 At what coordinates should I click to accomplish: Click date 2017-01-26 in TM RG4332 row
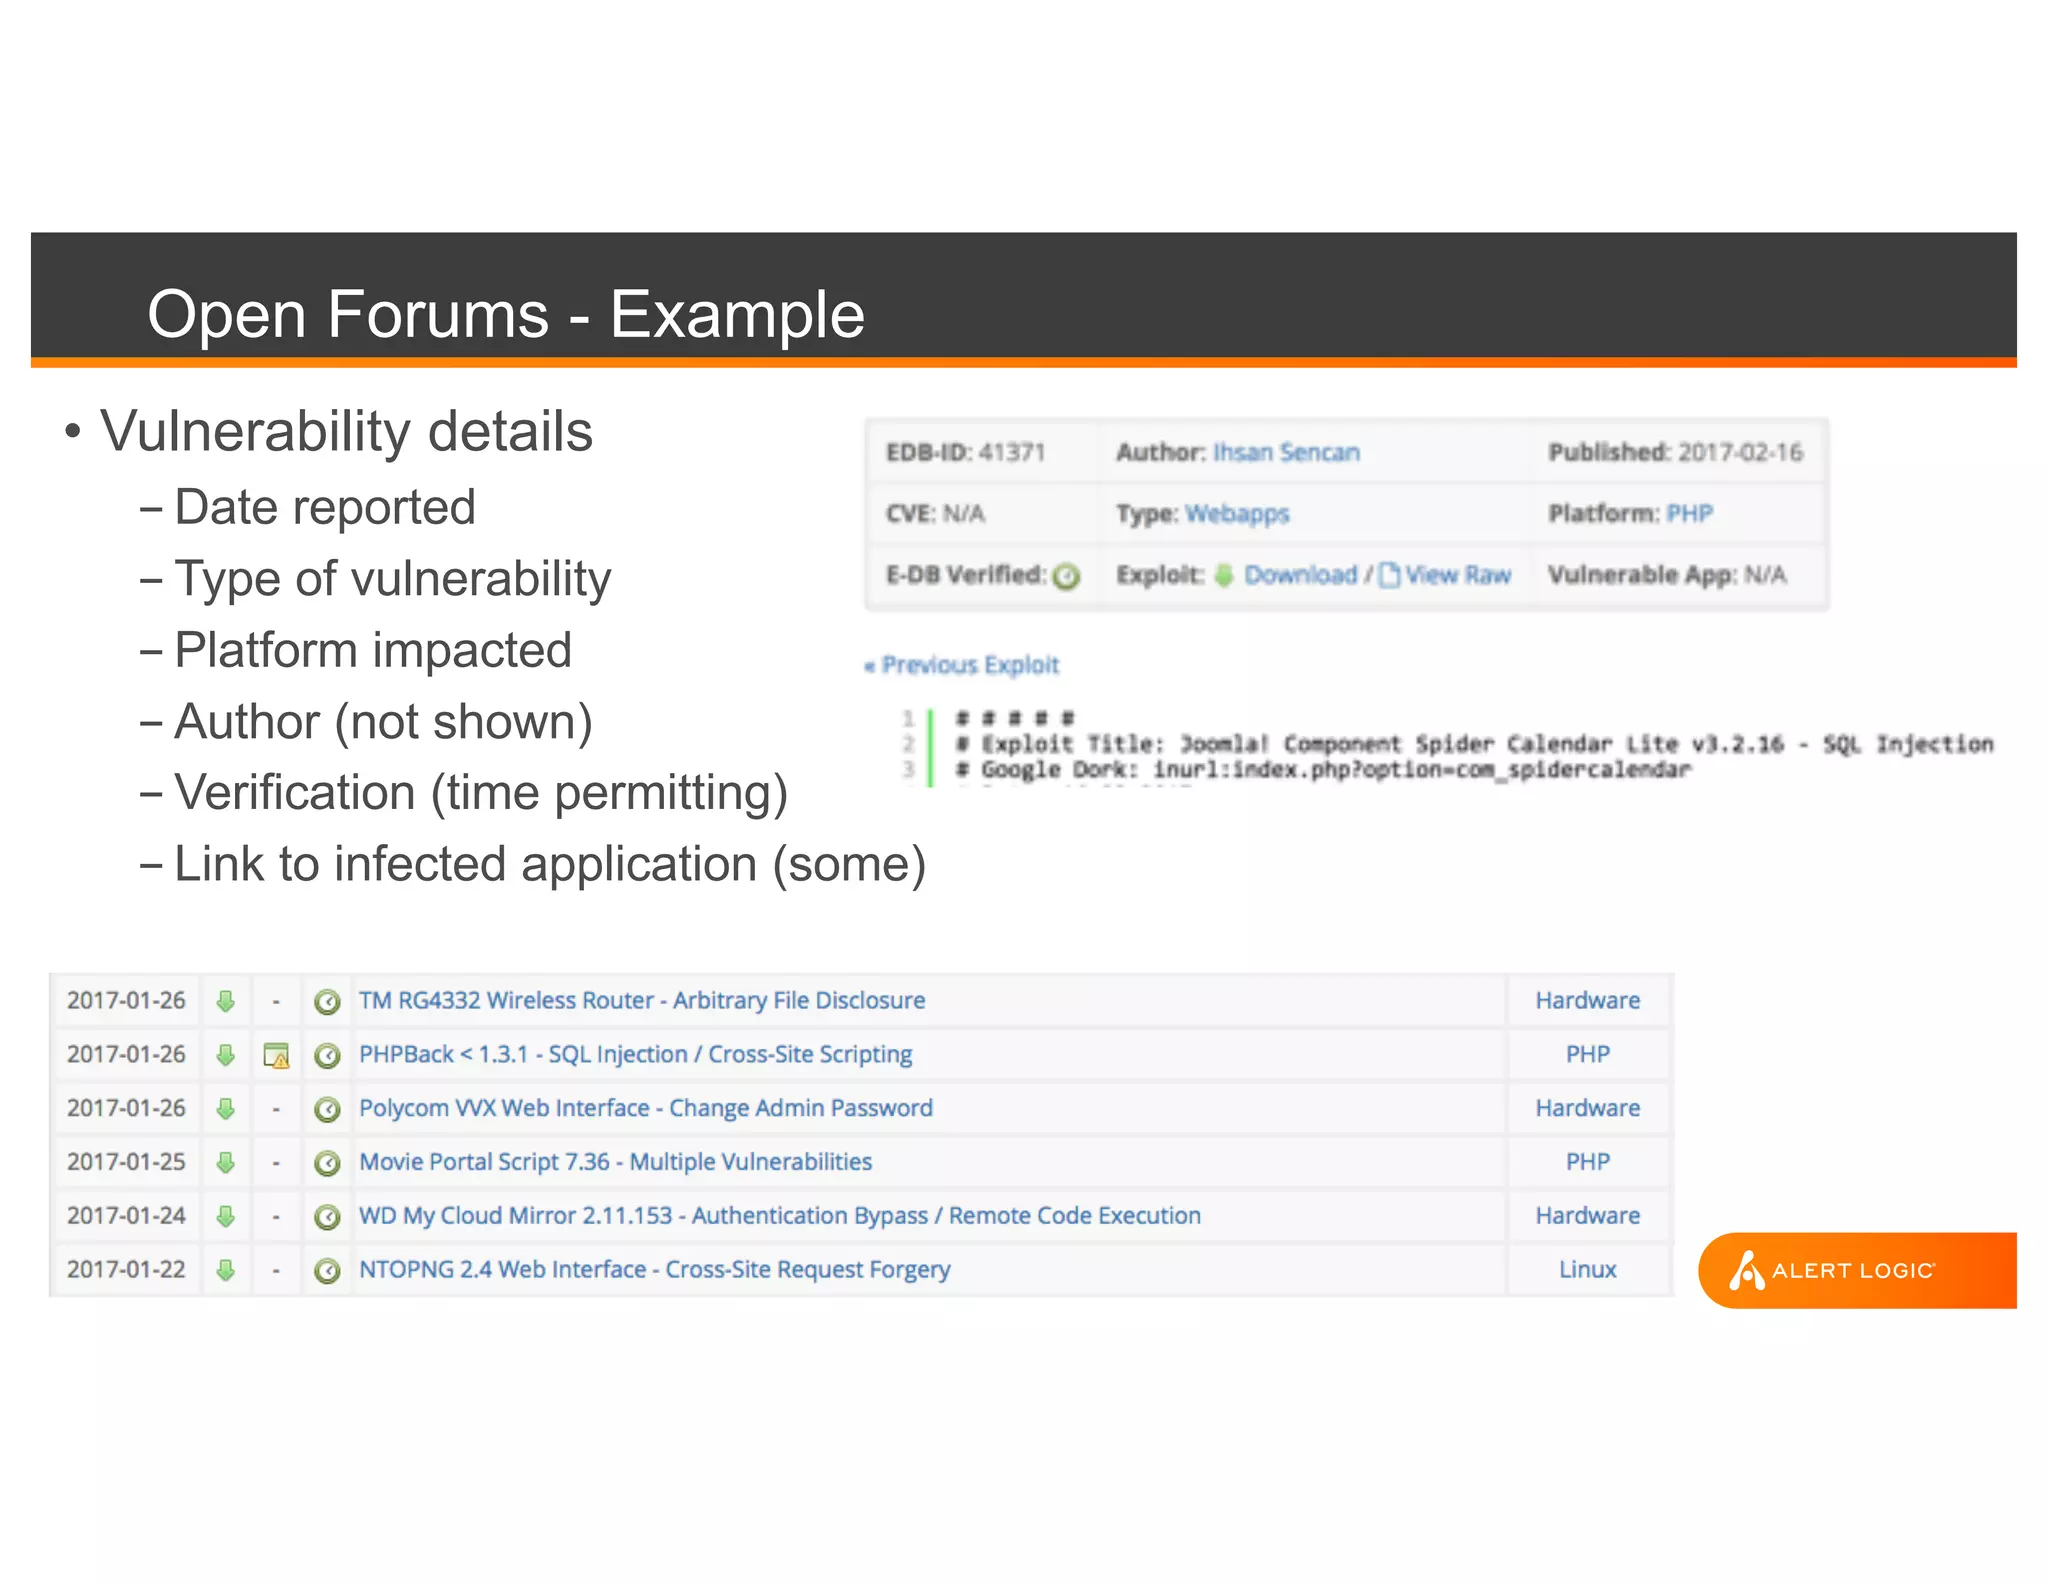[x=127, y=1000]
